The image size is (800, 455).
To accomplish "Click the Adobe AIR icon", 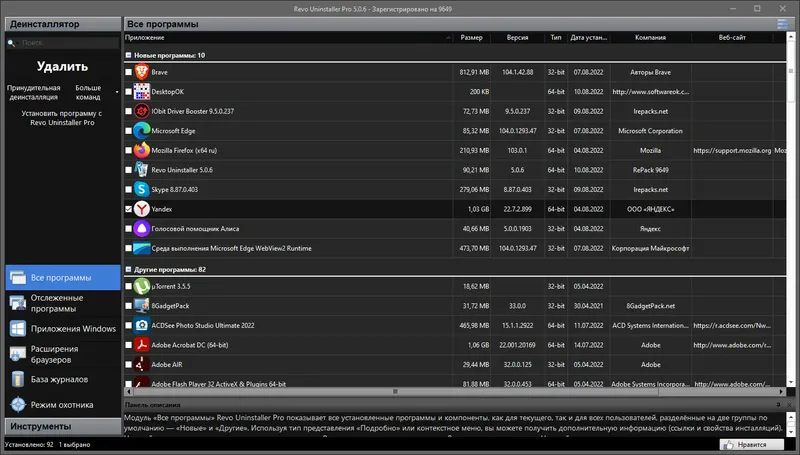I will tap(141, 365).
